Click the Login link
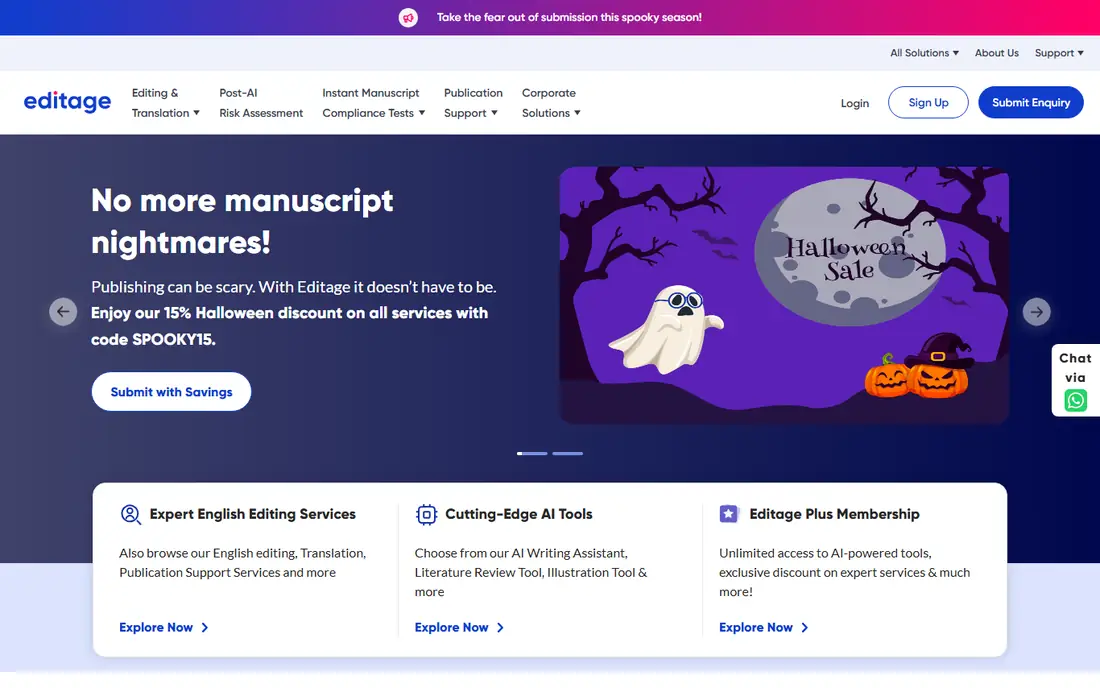This screenshot has width=1100, height=688. click(x=854, y=103)
